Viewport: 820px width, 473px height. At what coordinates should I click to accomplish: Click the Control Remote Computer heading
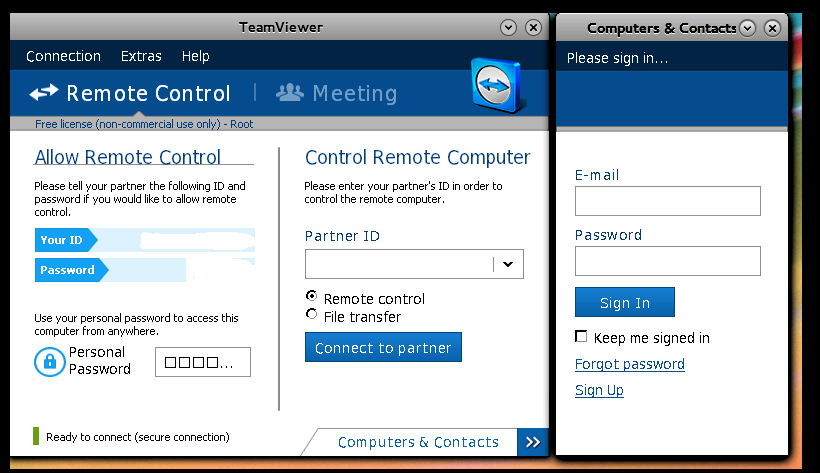click(x=417, y=157)
